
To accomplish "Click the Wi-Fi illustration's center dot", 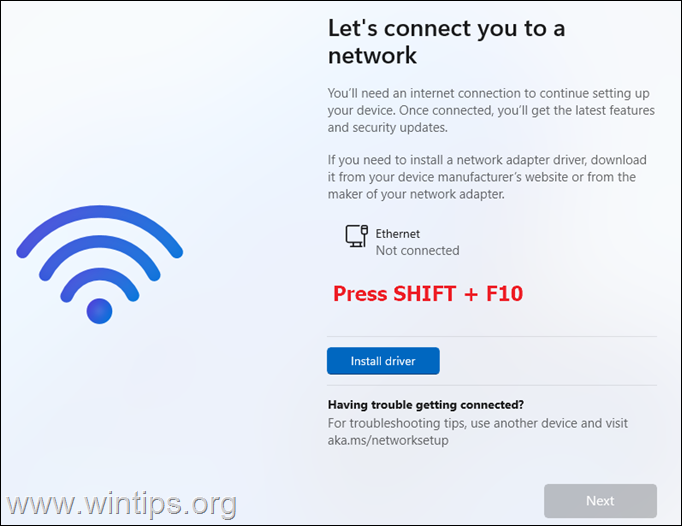I will (100, 311).
